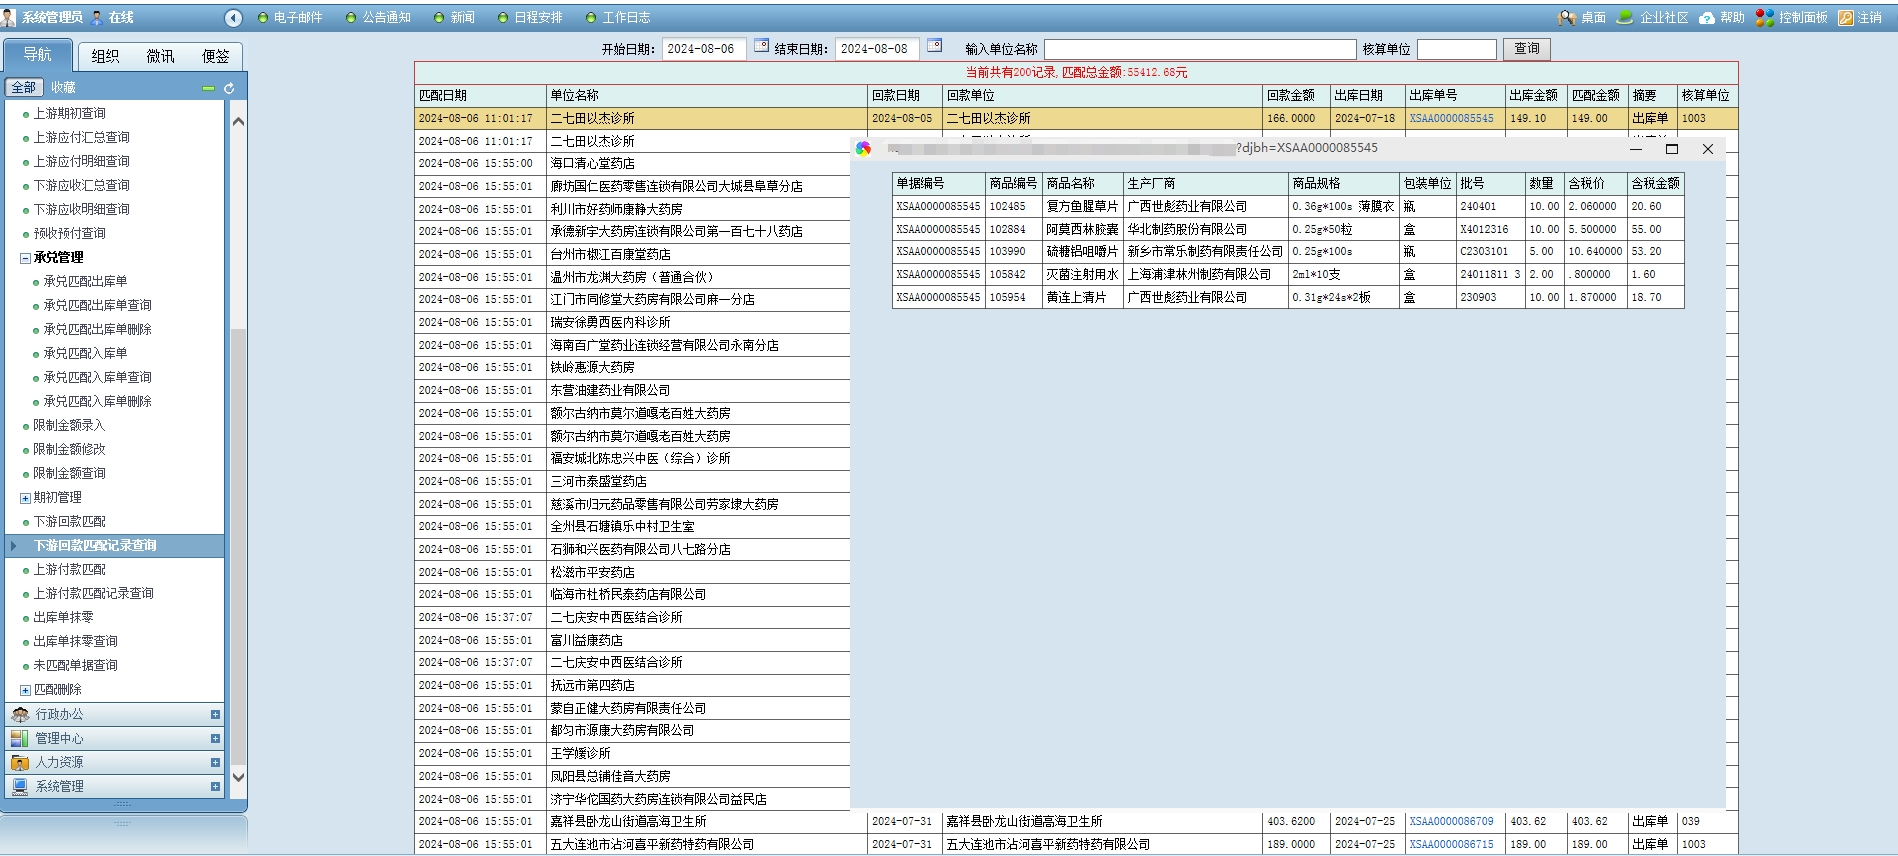Click the refresh navigation tree icon
Viewport: 1898px width, 856px height.
[x=229, y=88]
